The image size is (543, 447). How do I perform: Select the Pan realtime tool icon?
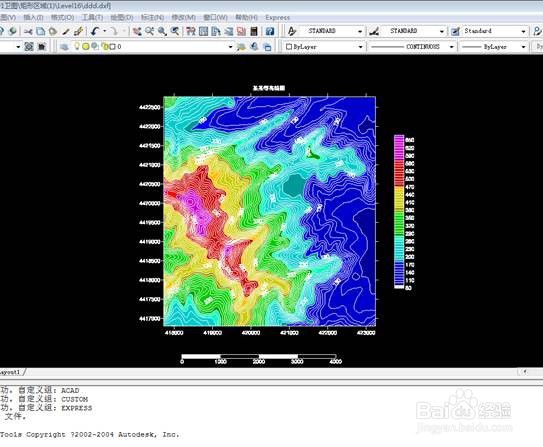click(137, 32)
